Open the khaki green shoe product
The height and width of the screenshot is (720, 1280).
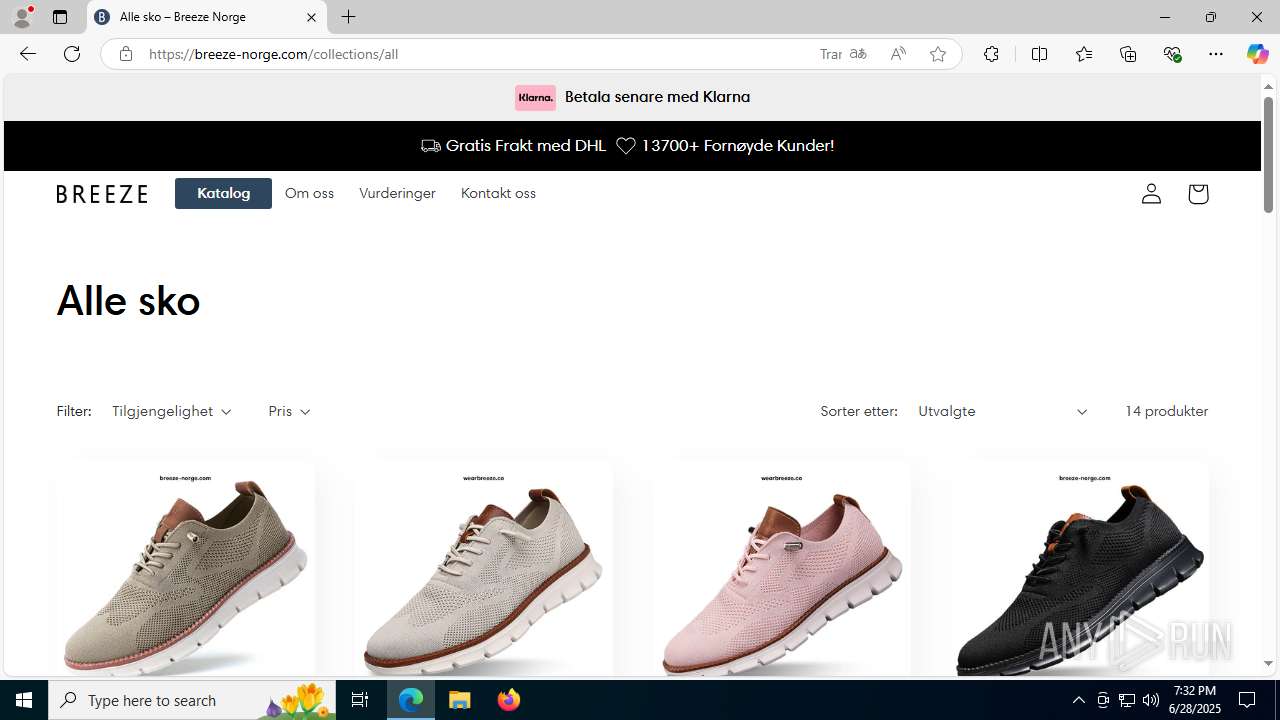tap(186, 568)
